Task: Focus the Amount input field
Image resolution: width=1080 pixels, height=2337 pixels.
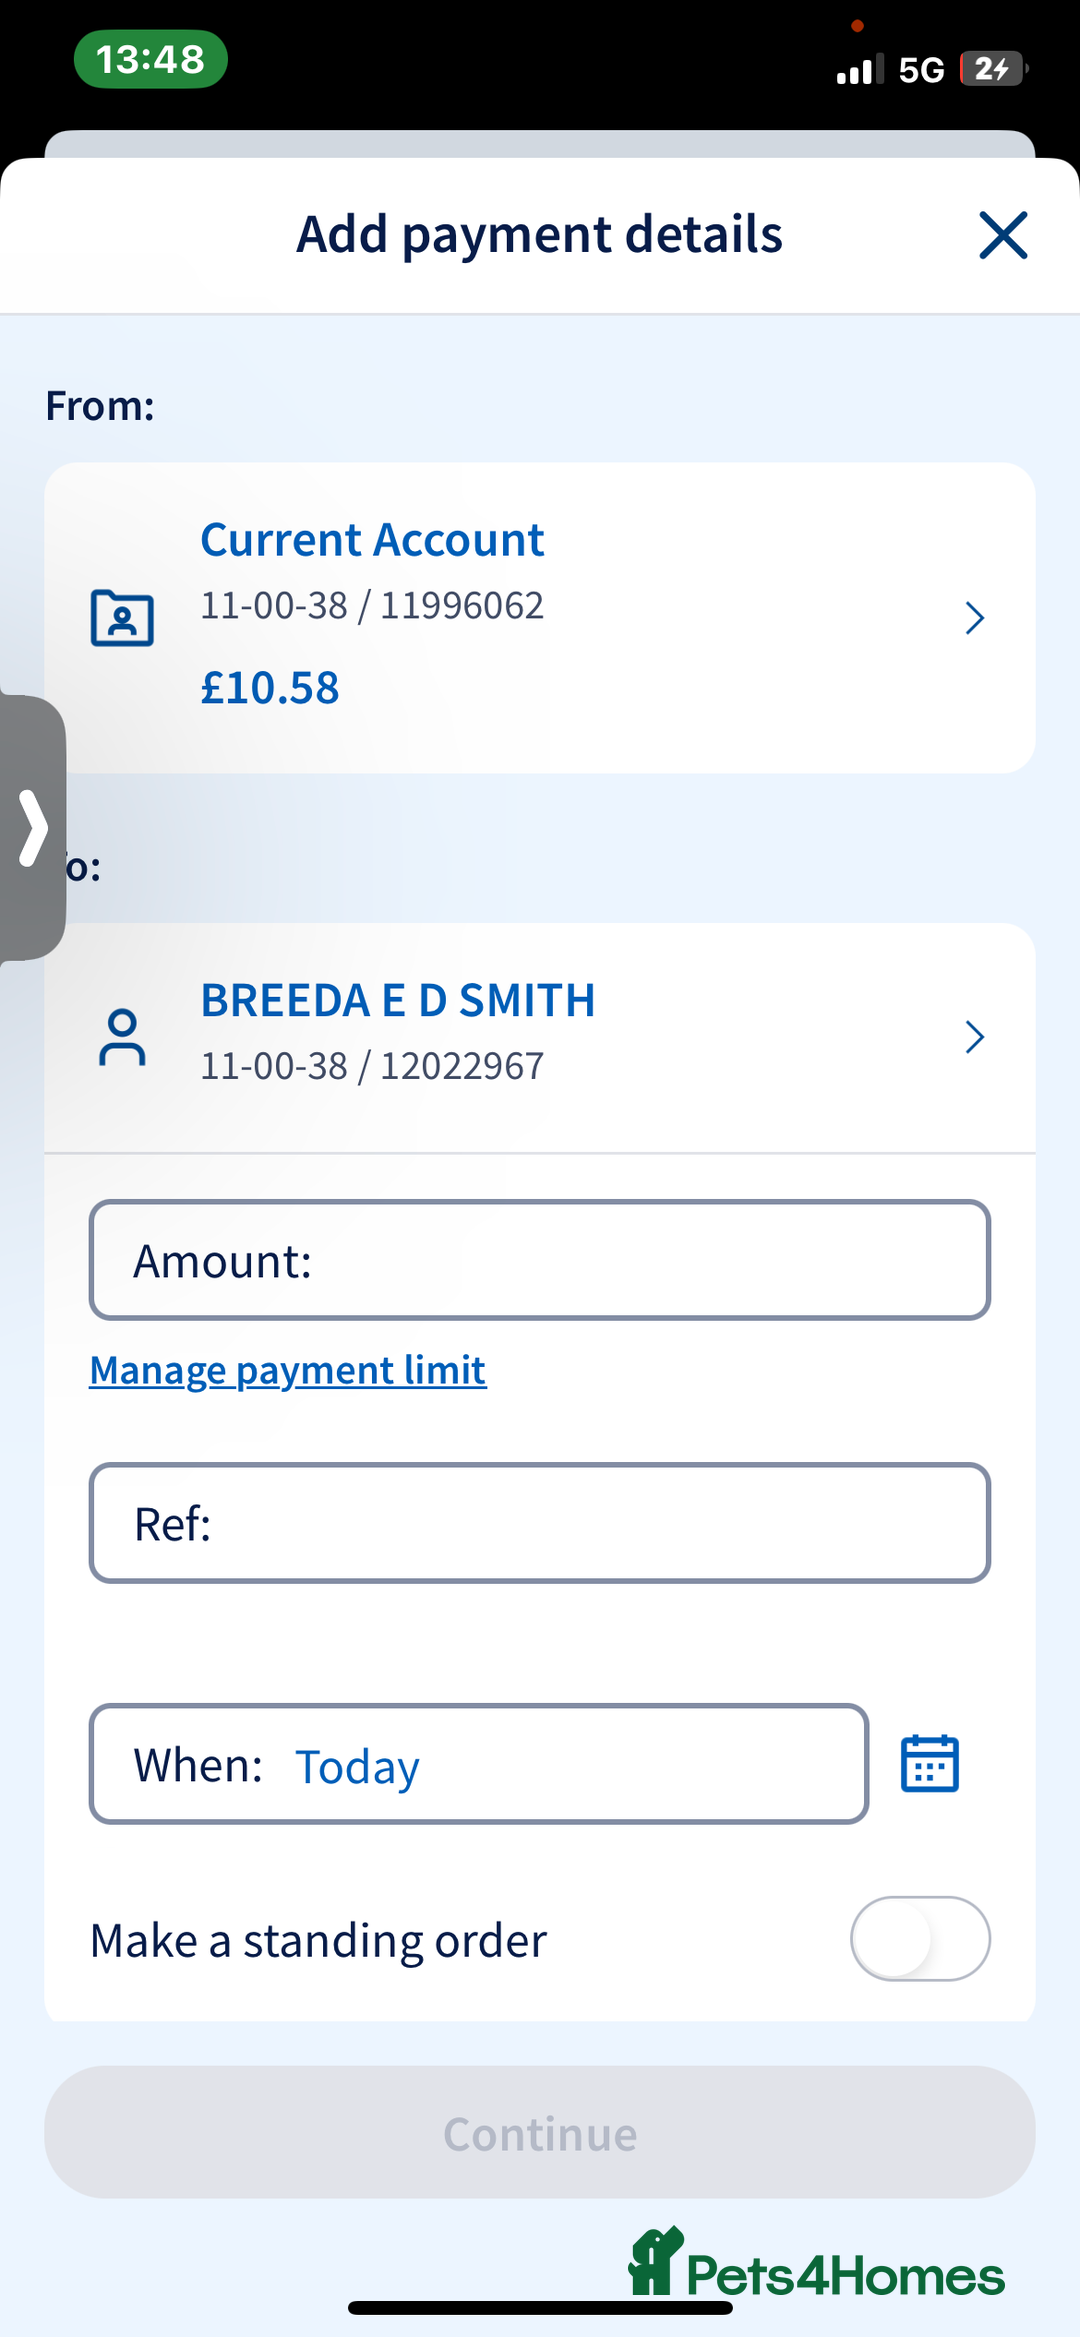Action: (x=540, y=1260)
